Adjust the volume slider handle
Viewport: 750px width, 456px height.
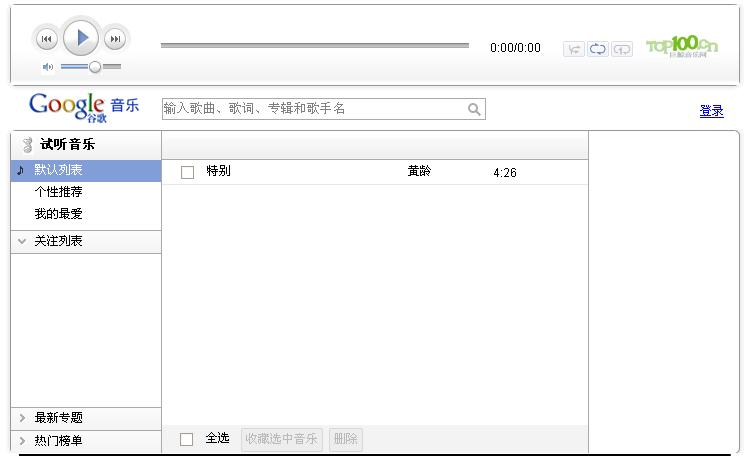95,67
